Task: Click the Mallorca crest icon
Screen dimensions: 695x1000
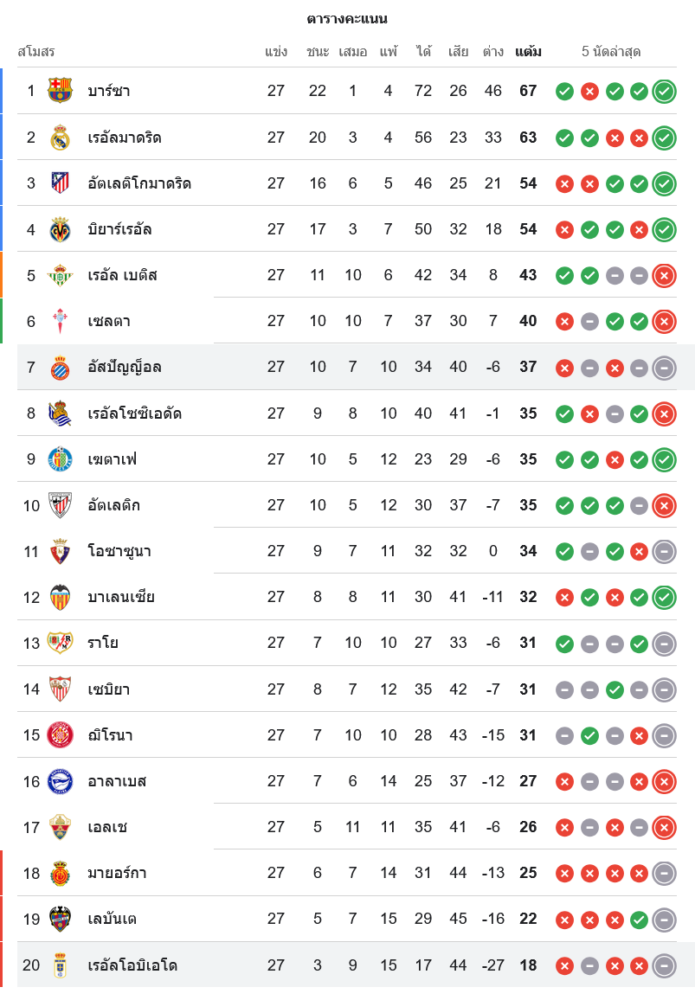Action: [60, 873]
